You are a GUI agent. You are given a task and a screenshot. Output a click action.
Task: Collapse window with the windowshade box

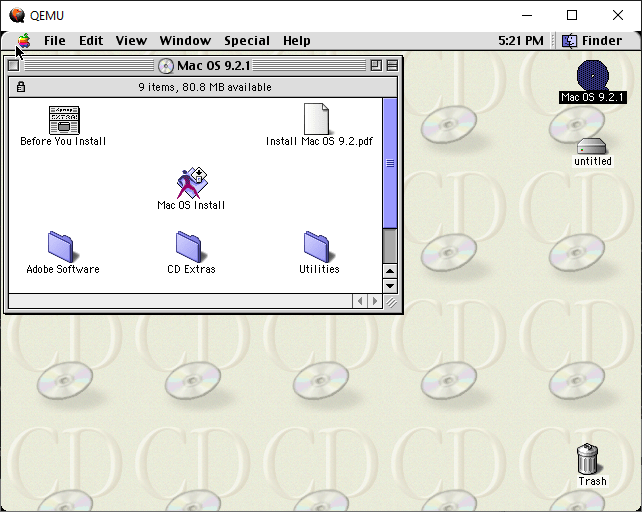pyautogui.click(x=392, y=66)
